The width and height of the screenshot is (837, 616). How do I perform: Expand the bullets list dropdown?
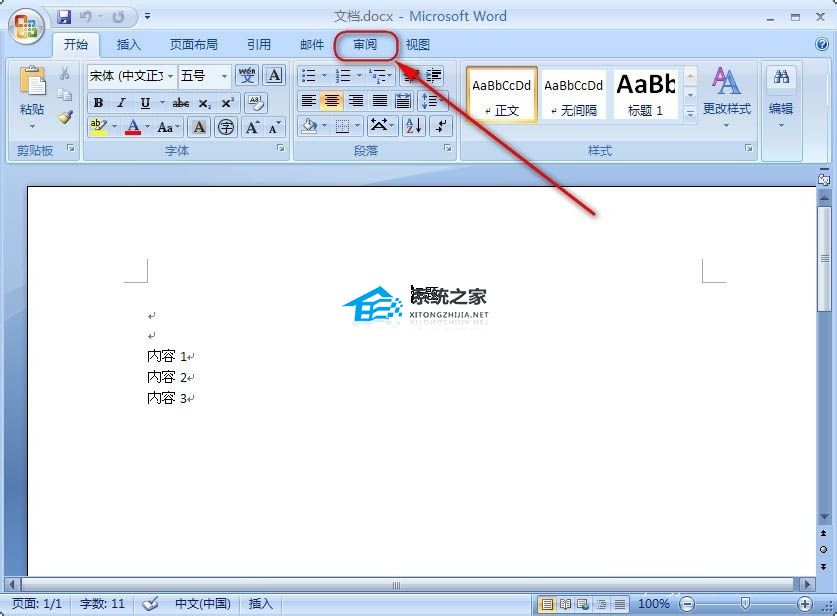324,76
